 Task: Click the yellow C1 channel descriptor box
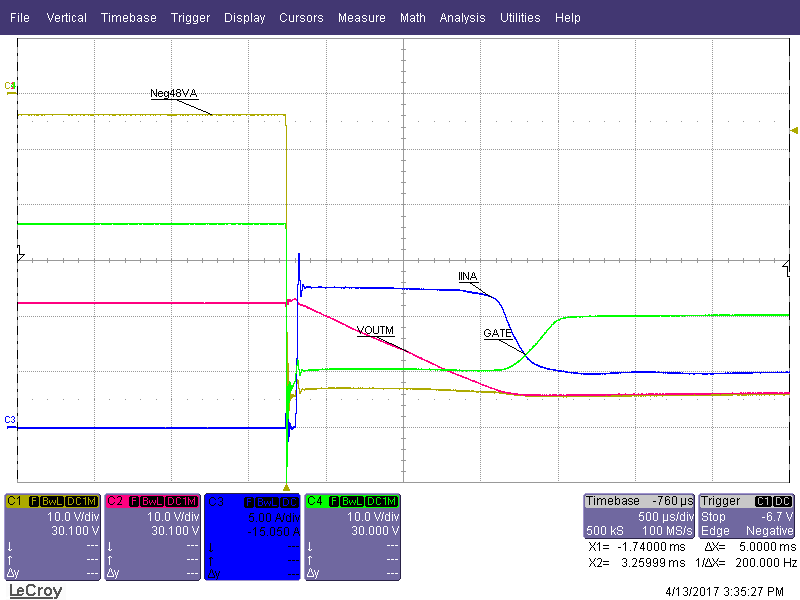pyautogui.click(x=53, y=536)
